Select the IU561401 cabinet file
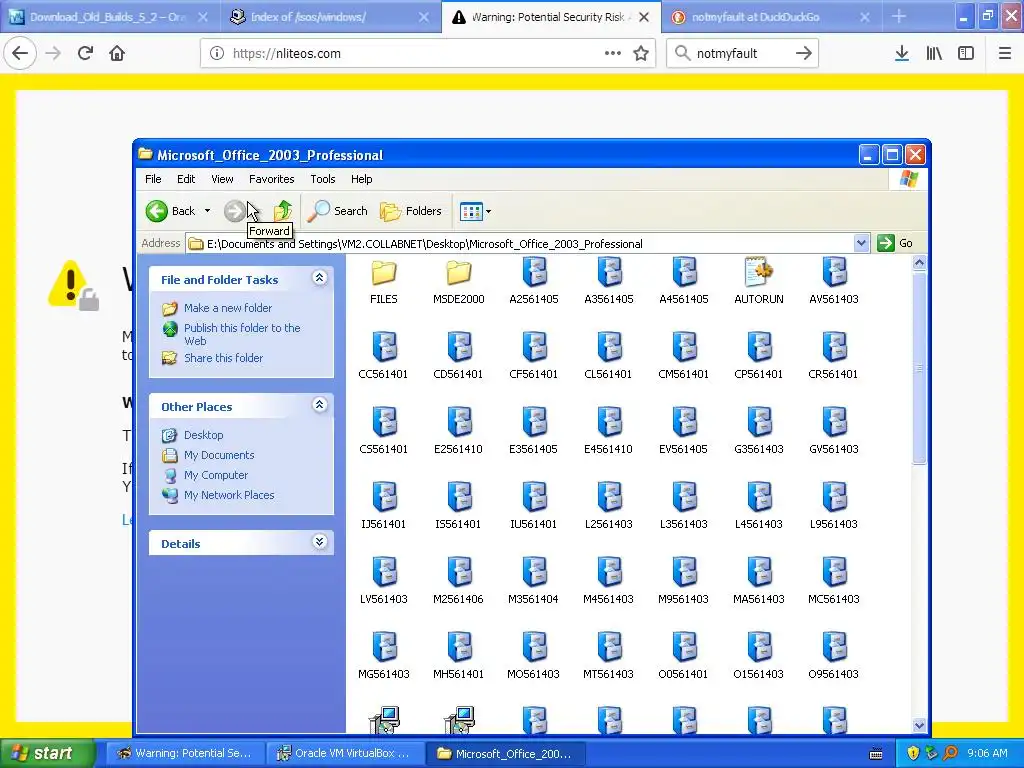 click(x=534, y=497)
